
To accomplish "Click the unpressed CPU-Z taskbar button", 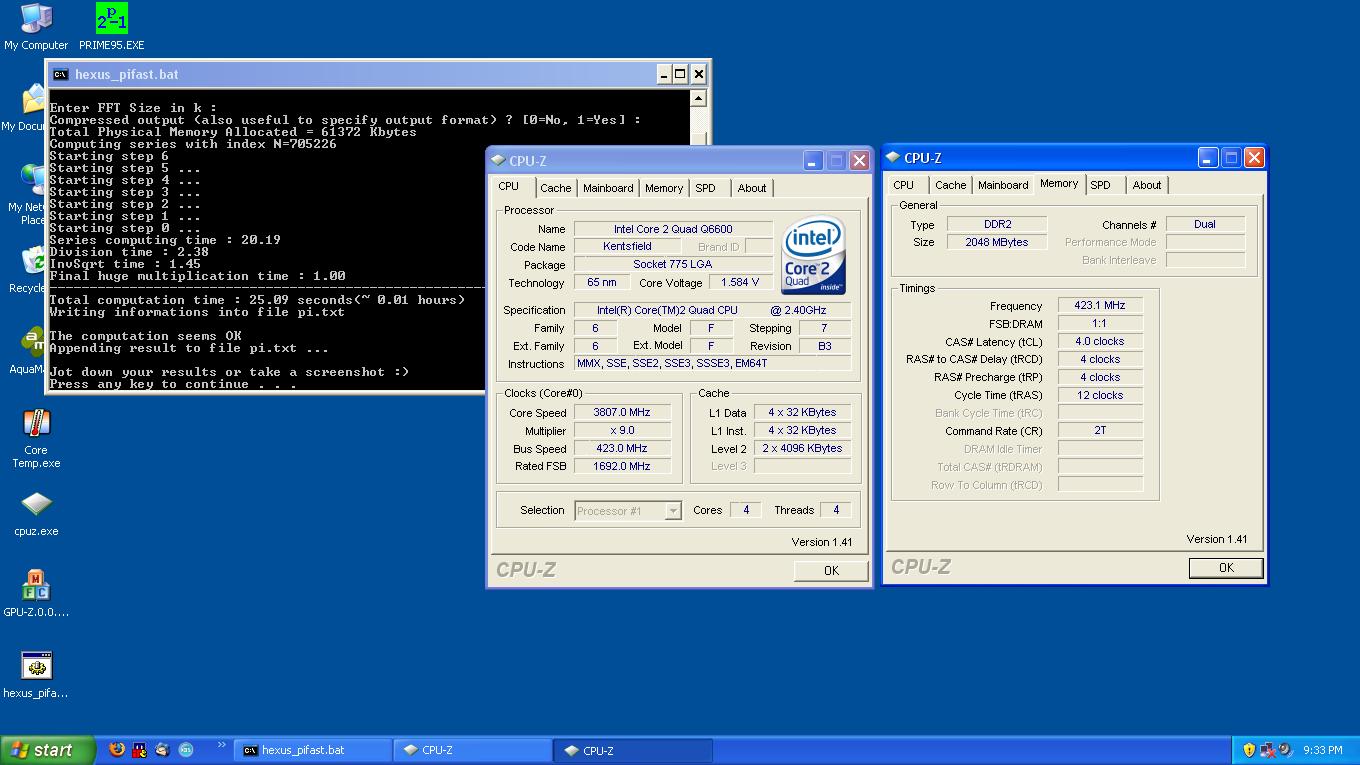I will 474,750.
